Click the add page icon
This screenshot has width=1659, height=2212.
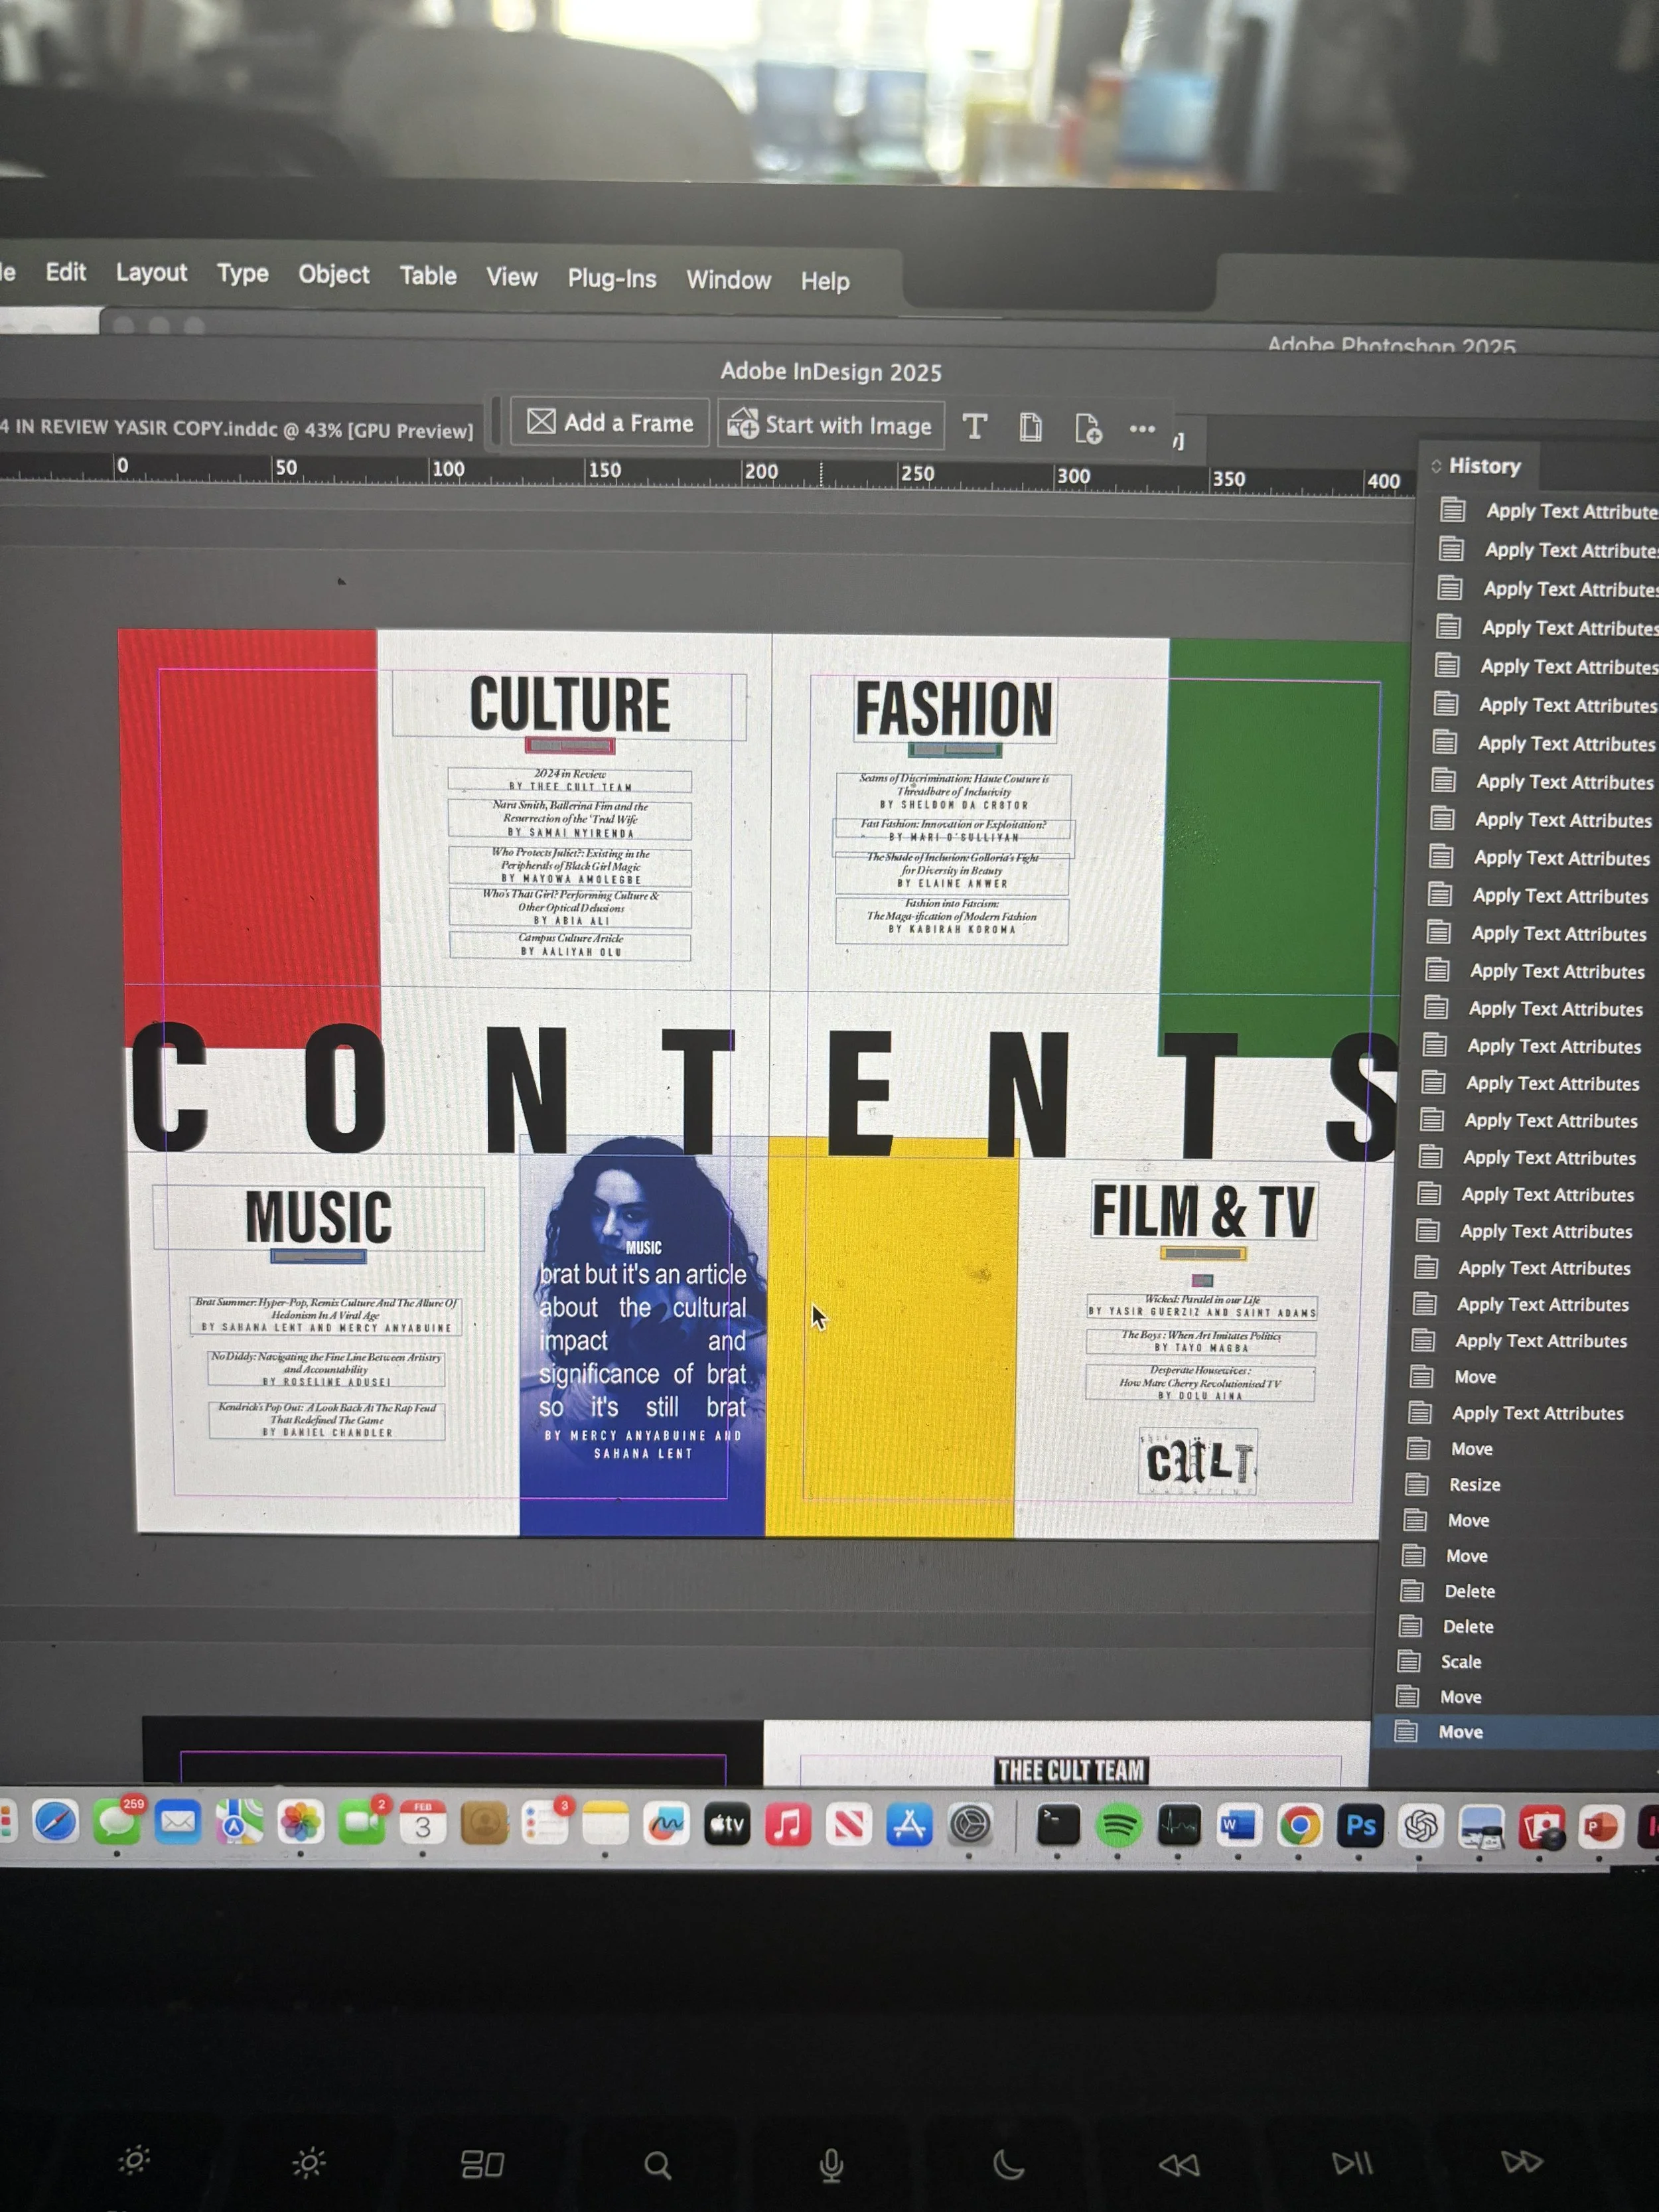(1087, 429)
